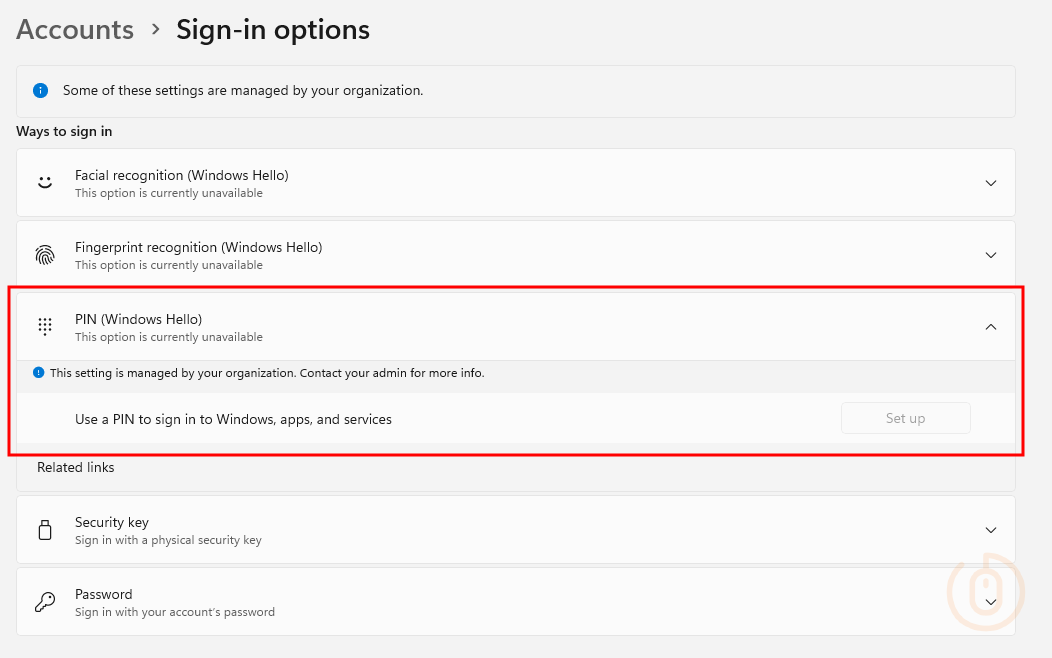The height and width of the screenshot is (658, 1052).
Task: Click the 'Use a PIN to sign in' text
Action: click(233, 419)
